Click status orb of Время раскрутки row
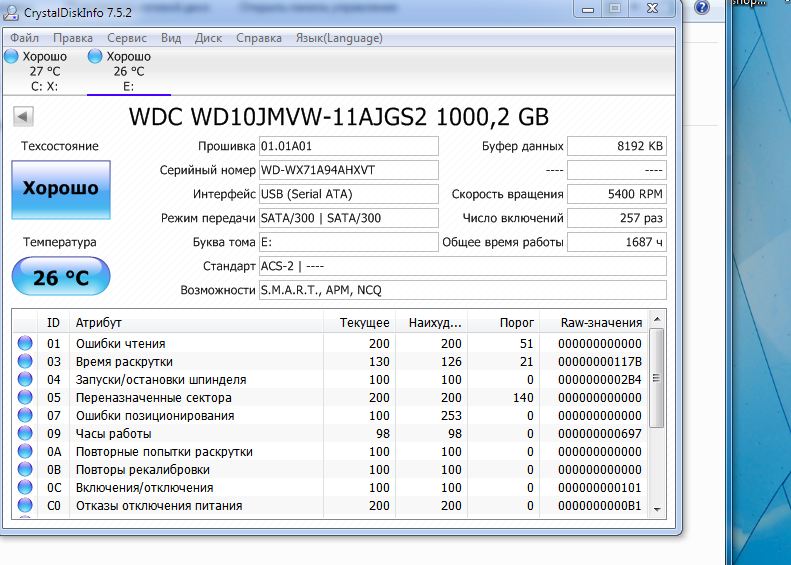 (x=25, y=361)
